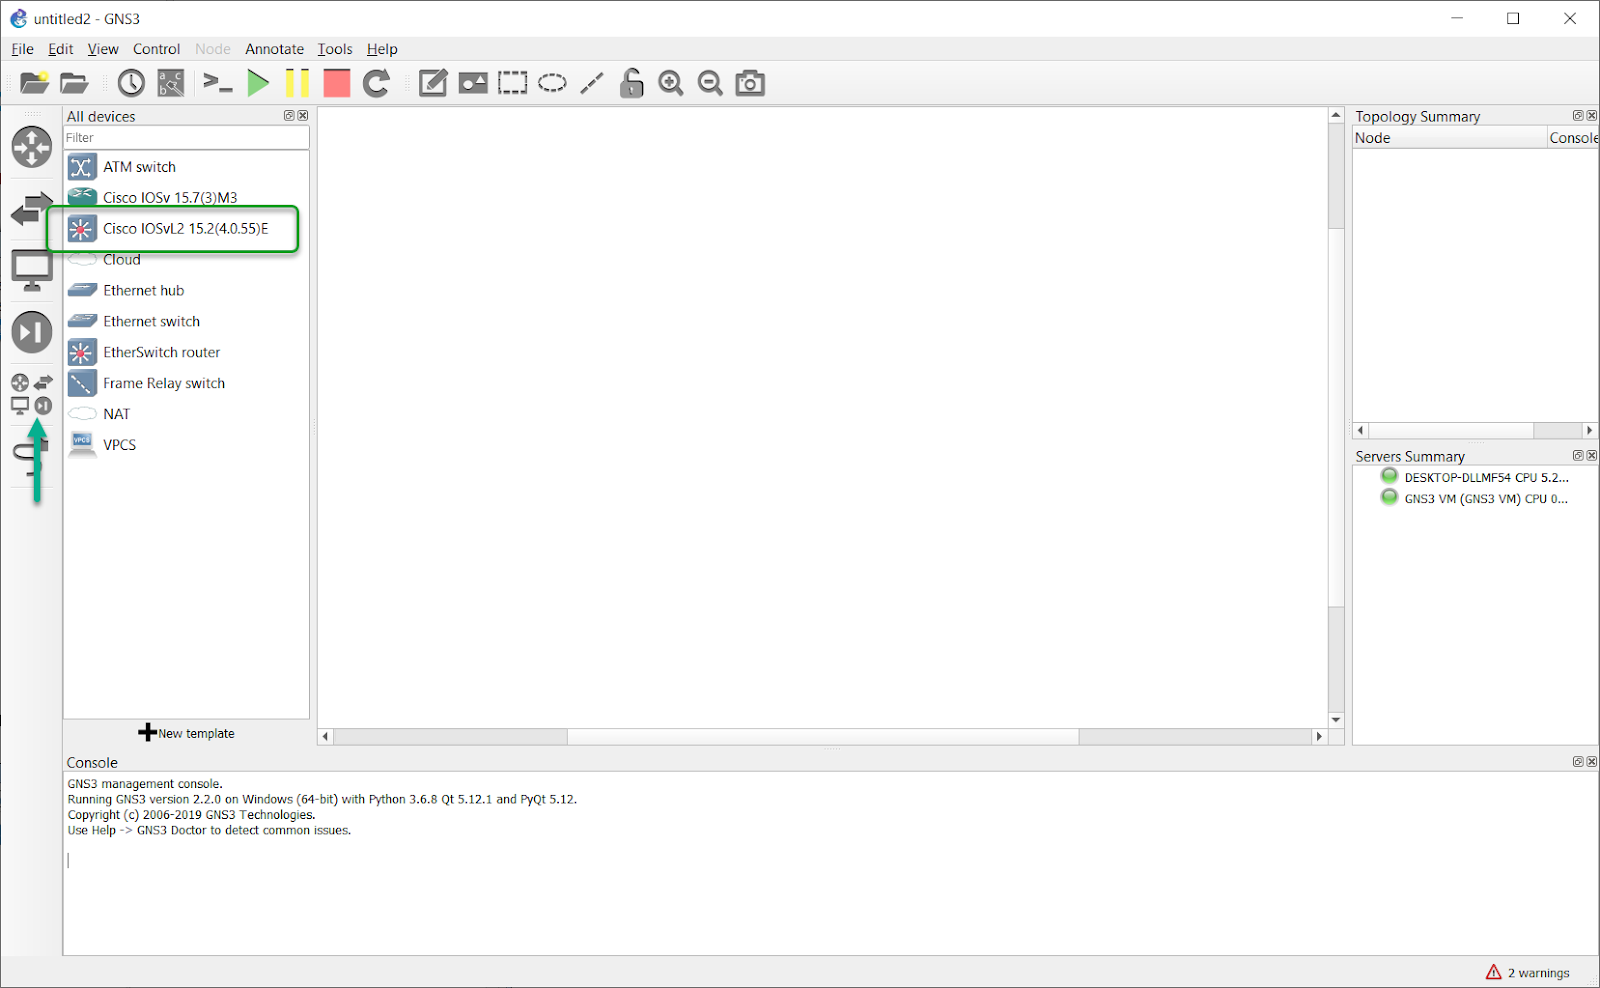Toggle show/hide interface labels icon
1600x988 pixels.
[171, 83]
